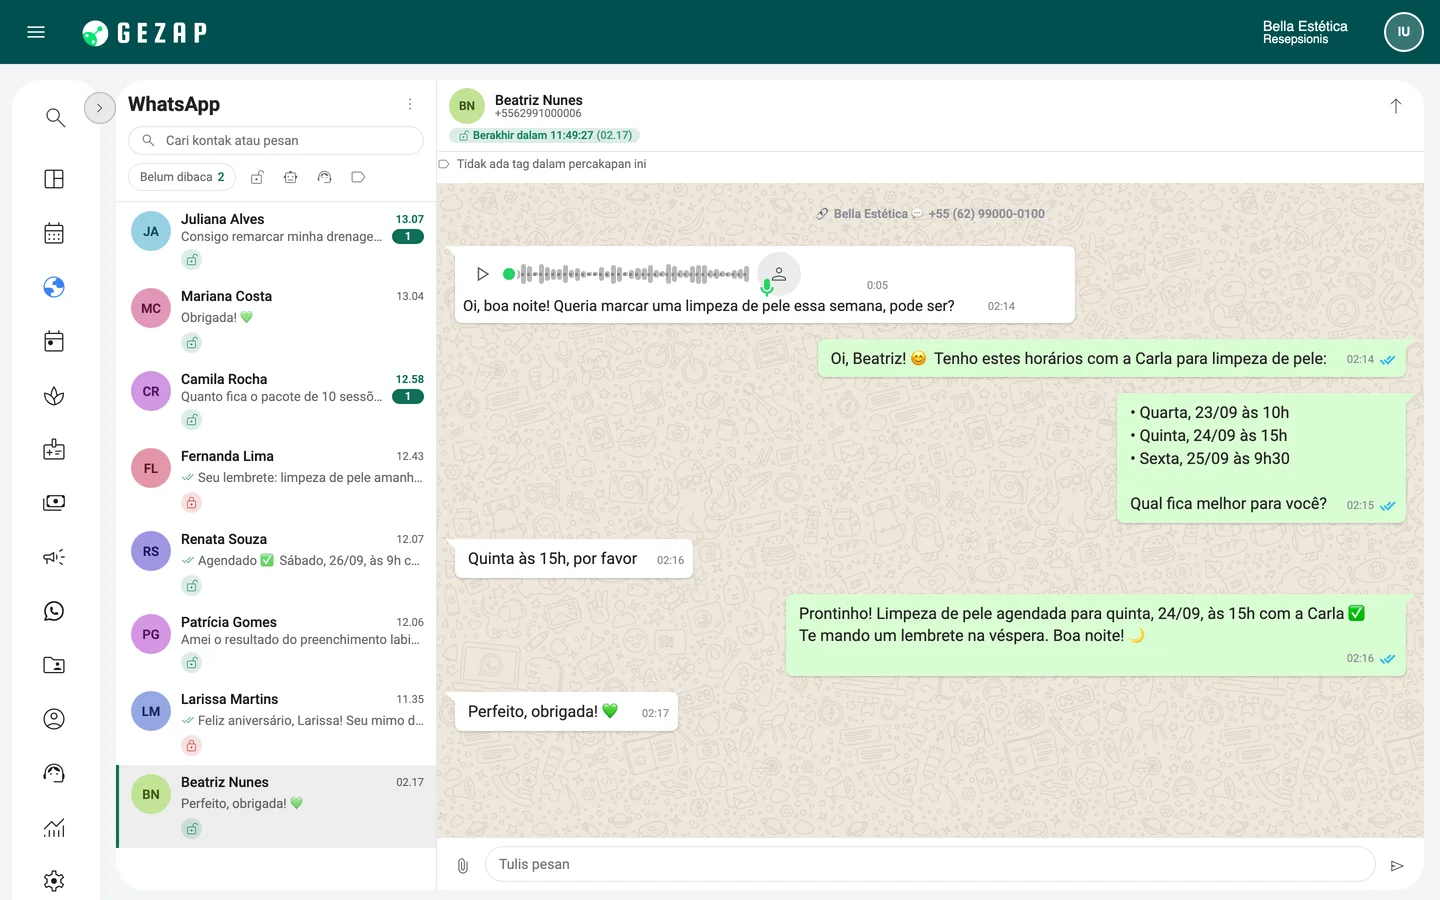The height and width of the screenshot is (900, 1440).
Task: Open the contacts folder icon in sidebar
Action: 54,665
